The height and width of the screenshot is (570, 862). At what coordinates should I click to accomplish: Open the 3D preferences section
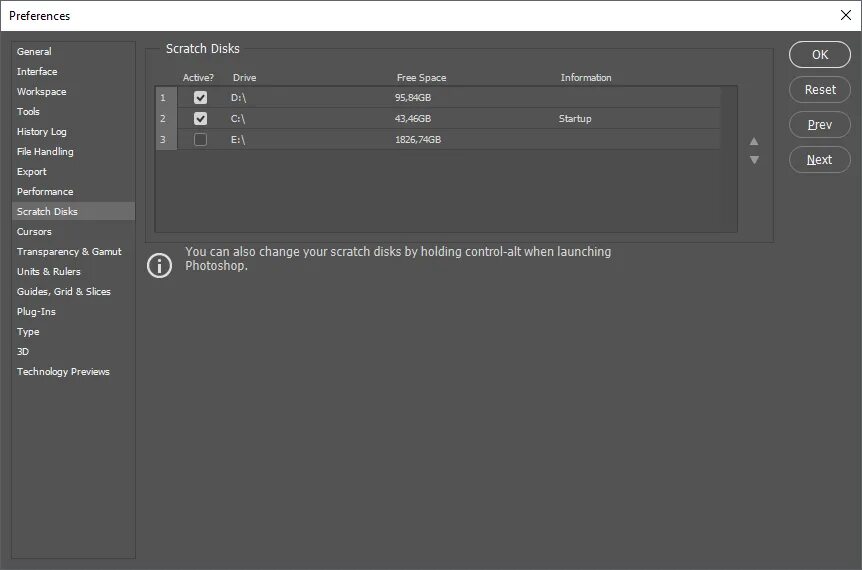[x=23, y=351]
